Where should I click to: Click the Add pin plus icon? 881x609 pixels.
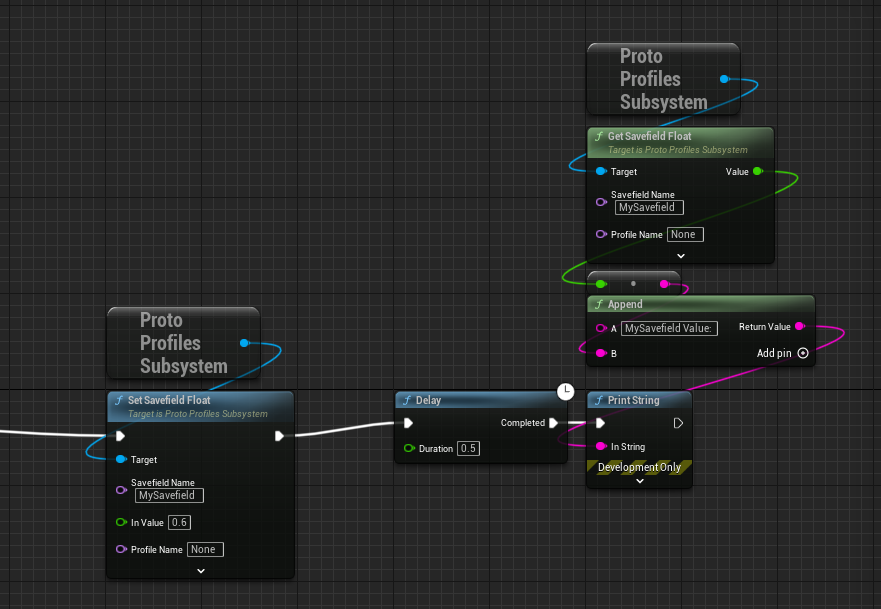[x=802, y=353]
